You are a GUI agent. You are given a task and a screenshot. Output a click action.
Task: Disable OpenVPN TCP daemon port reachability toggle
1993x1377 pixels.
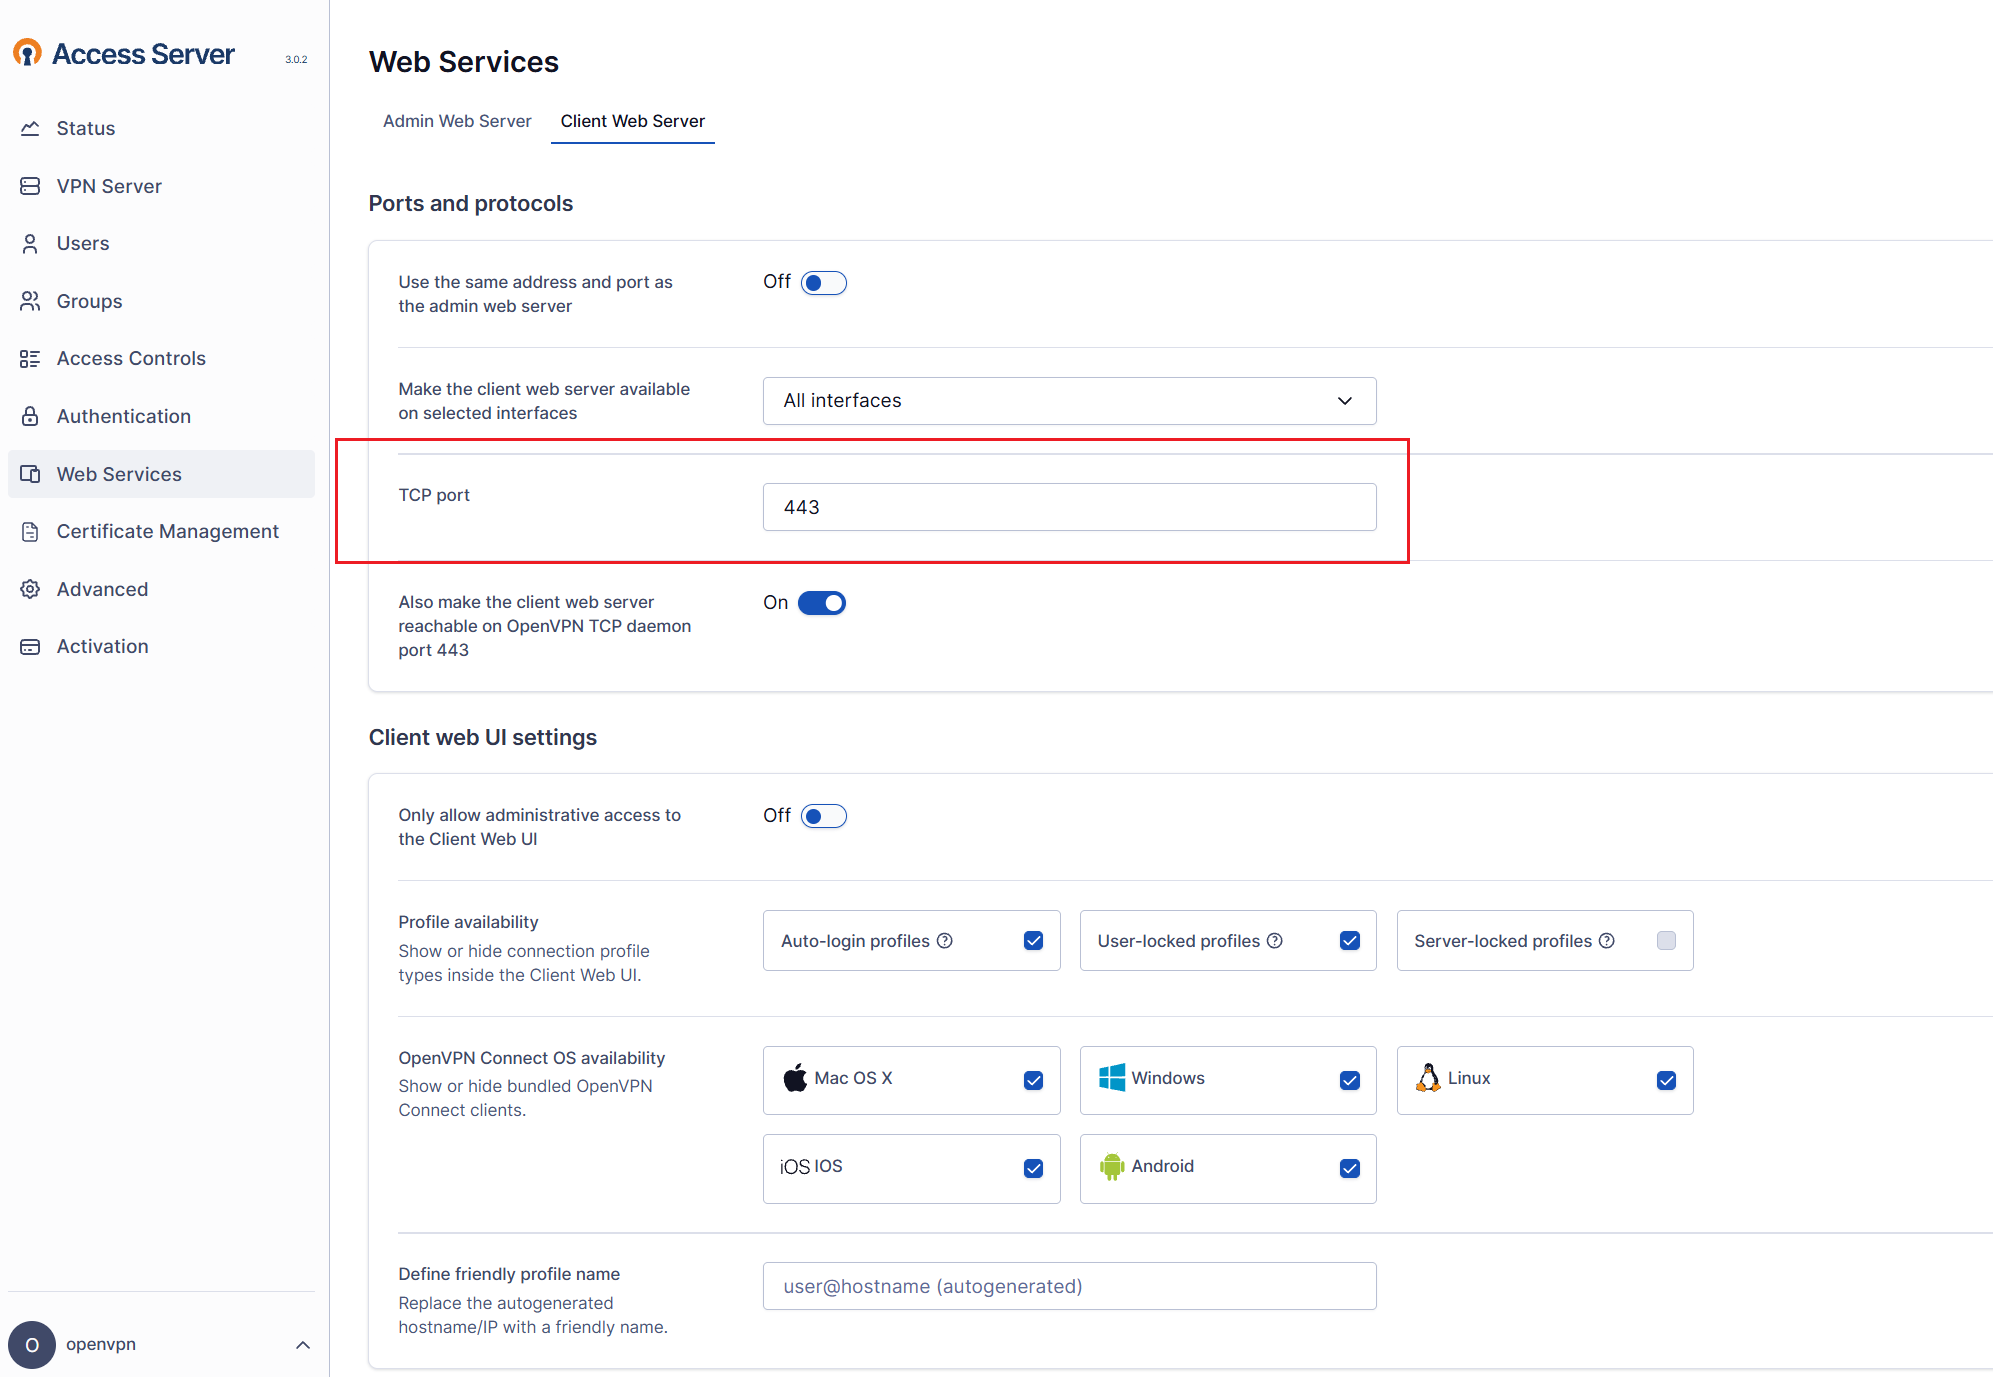tap(821, 603)
